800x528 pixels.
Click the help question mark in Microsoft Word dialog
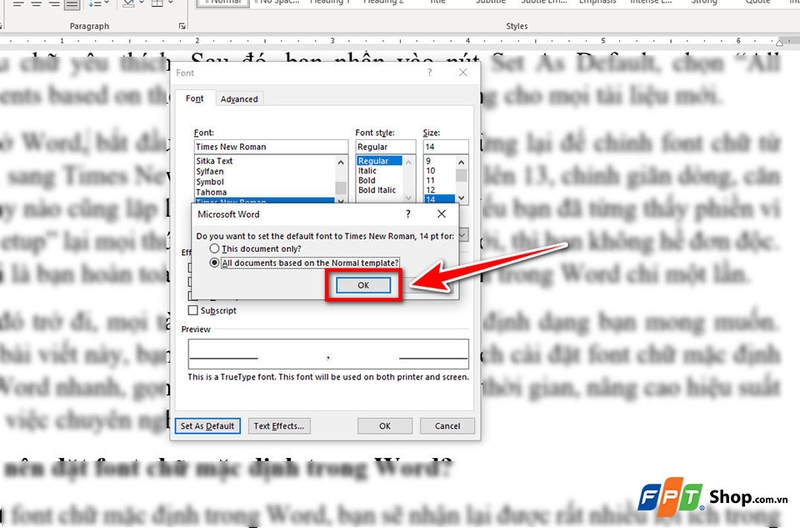(x=408, y=214)
